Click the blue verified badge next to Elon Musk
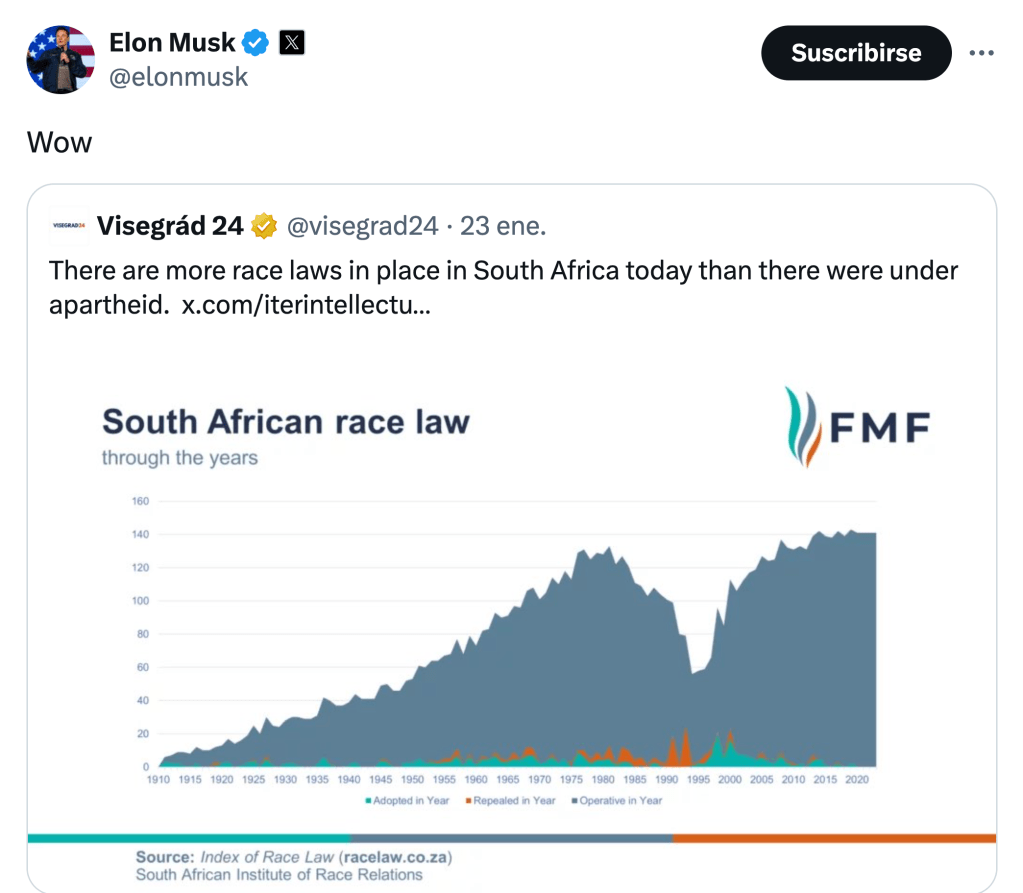Screen dimensions: 1023x893 point(257,43)
